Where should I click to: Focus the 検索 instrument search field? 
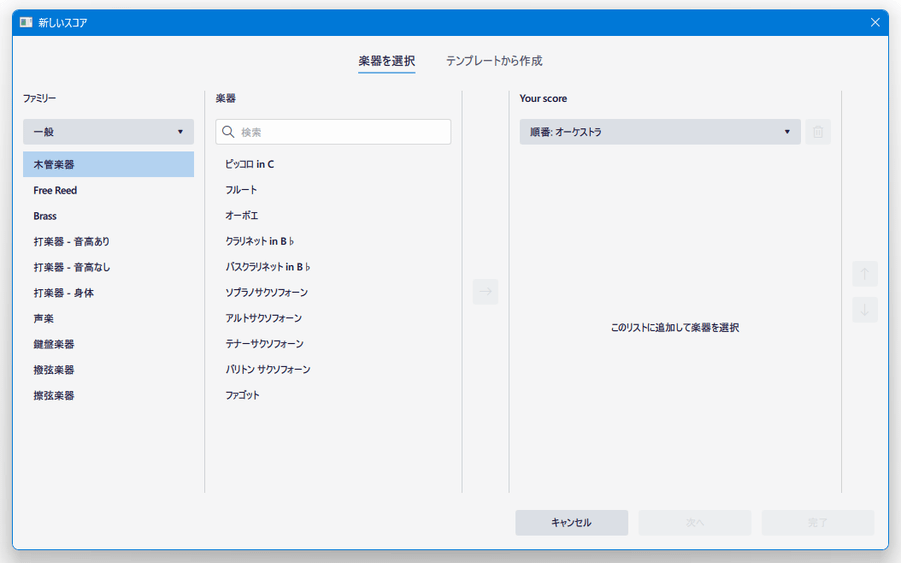(333, 132)
